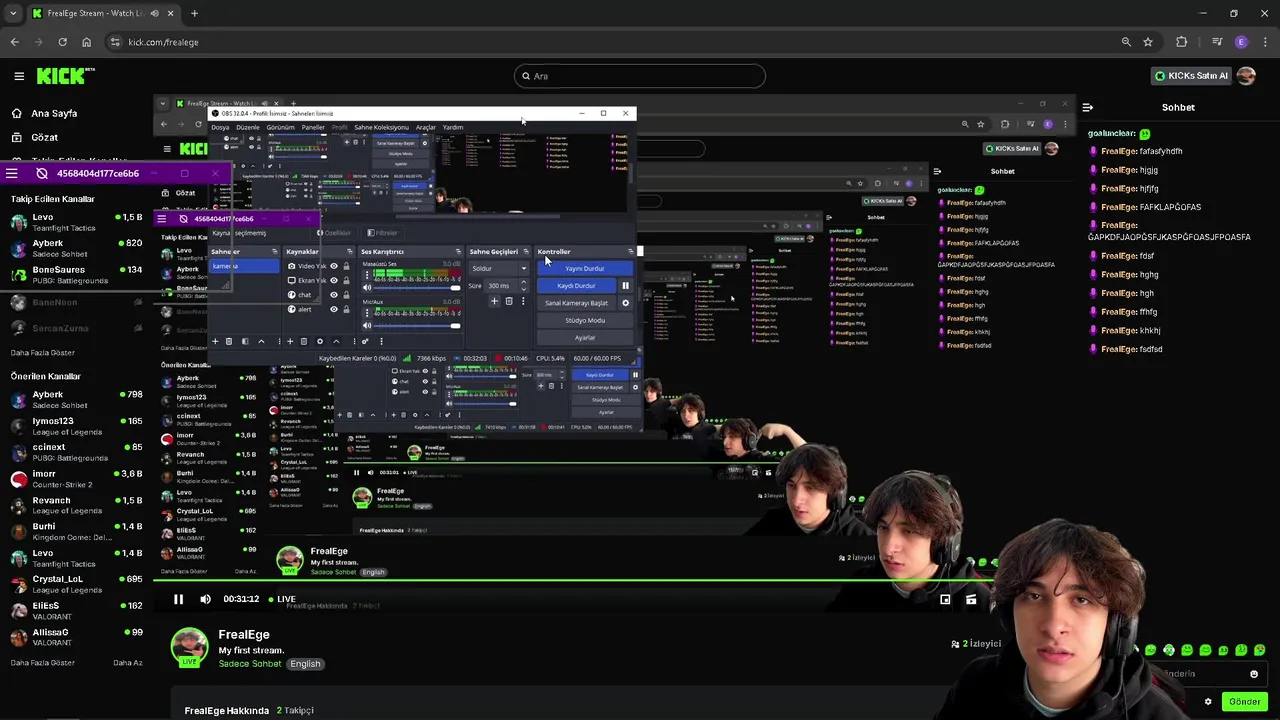1280x720 pixels.
Task: Pause recording with OBS pause button
Action: (626, 286)
